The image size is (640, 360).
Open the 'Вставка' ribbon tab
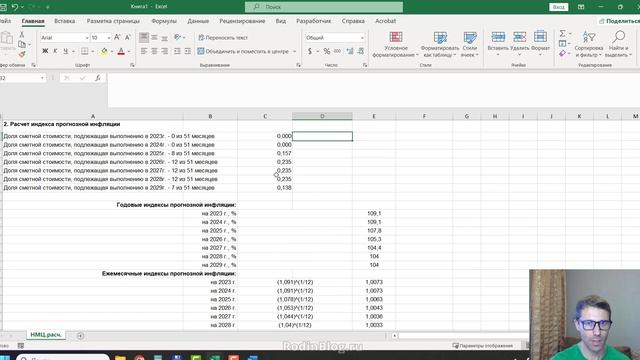(x=64, y=21)
